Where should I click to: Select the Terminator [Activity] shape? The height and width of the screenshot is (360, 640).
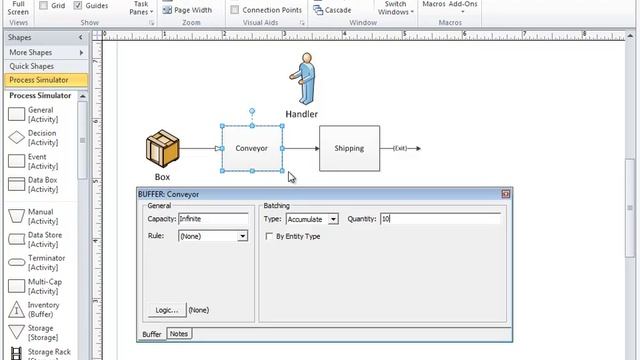(x=36, y=263)
